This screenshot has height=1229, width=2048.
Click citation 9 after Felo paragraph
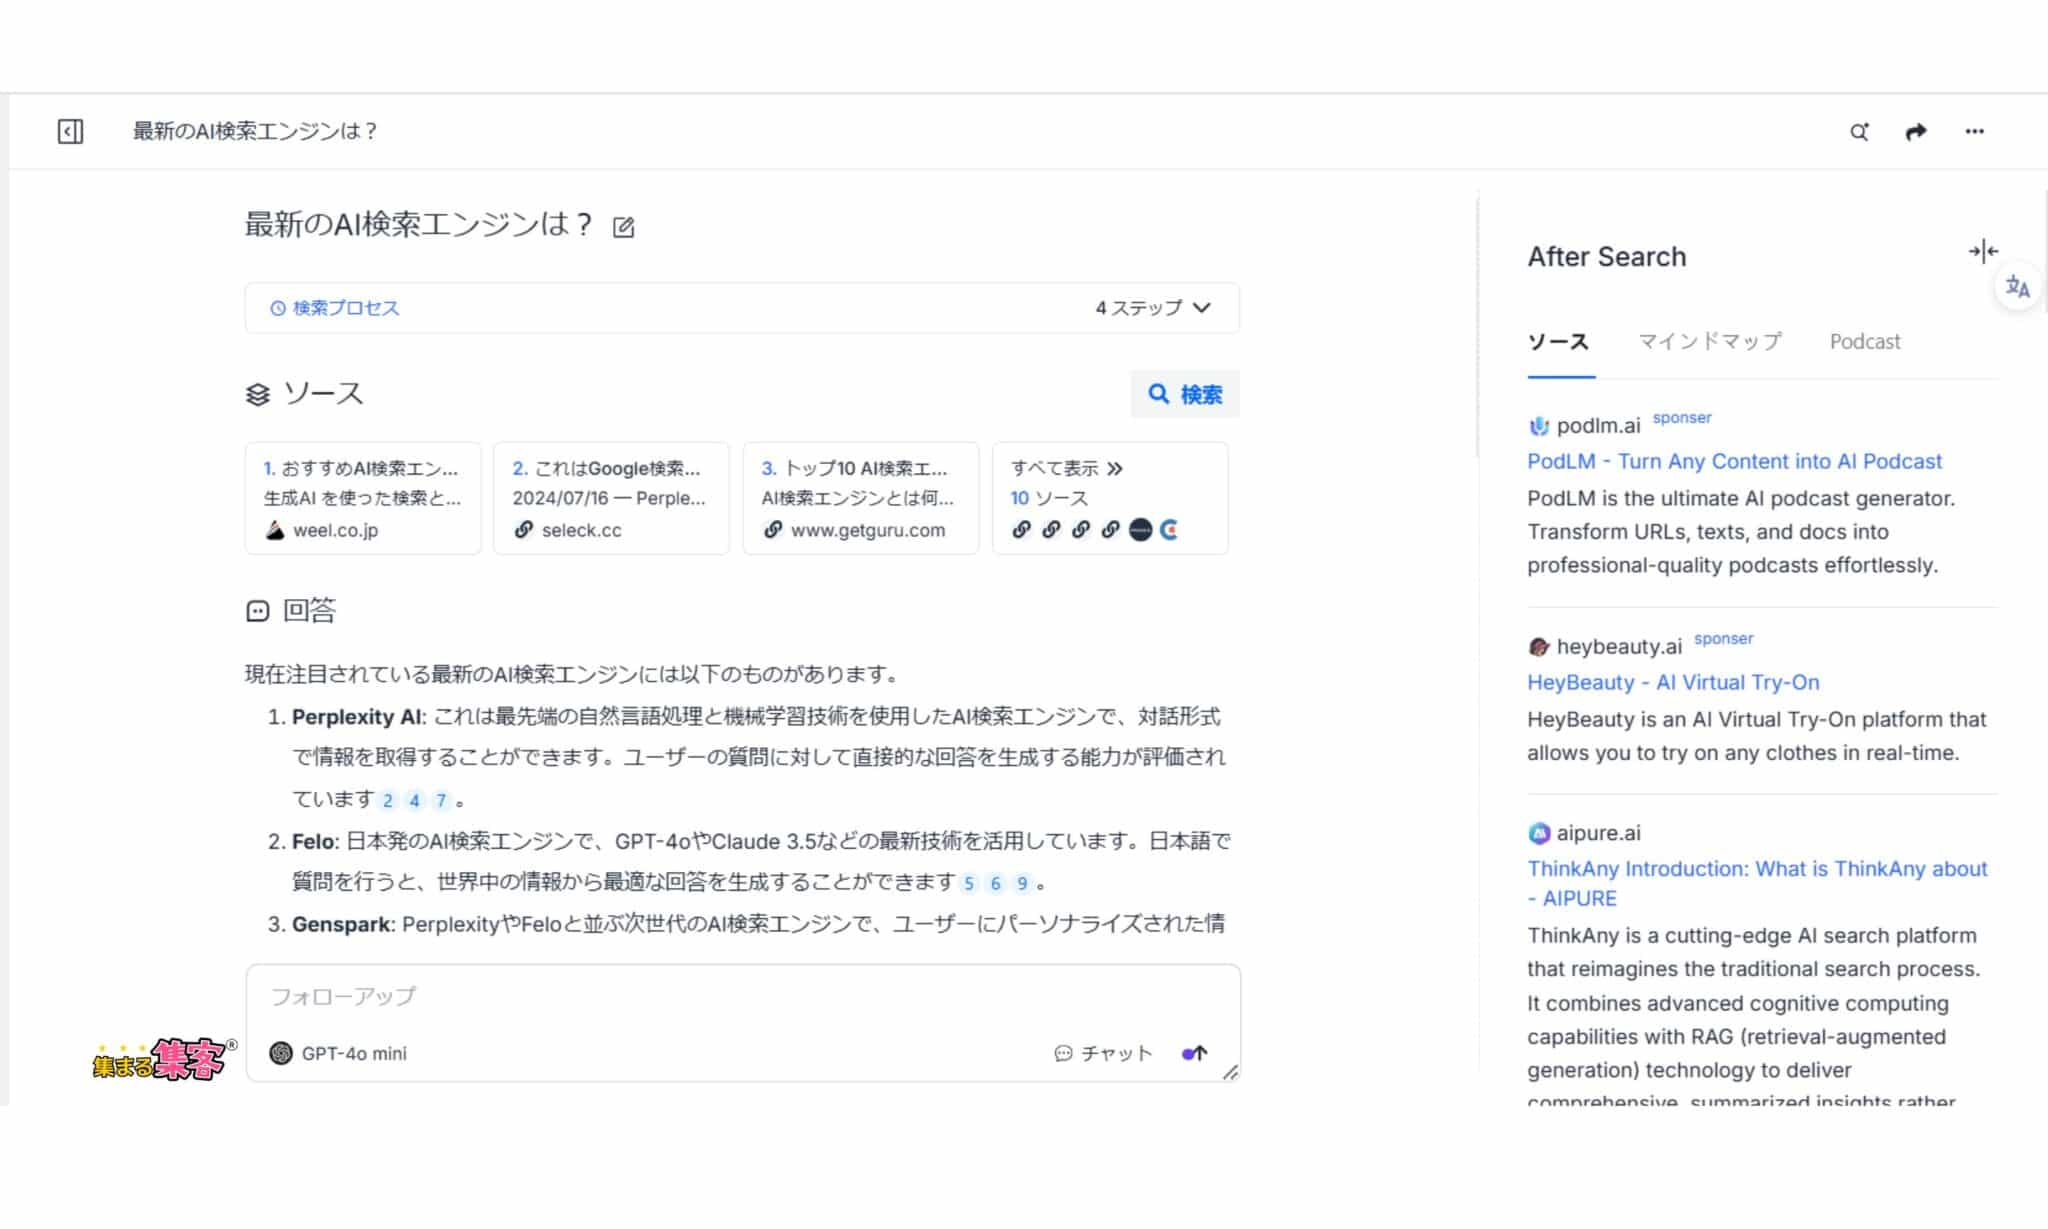(x=1022, y=883)
